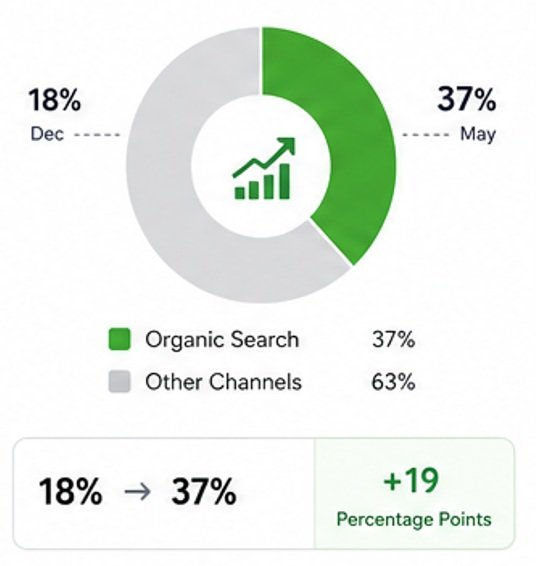Click the +19 change value

tap(411, 480)
